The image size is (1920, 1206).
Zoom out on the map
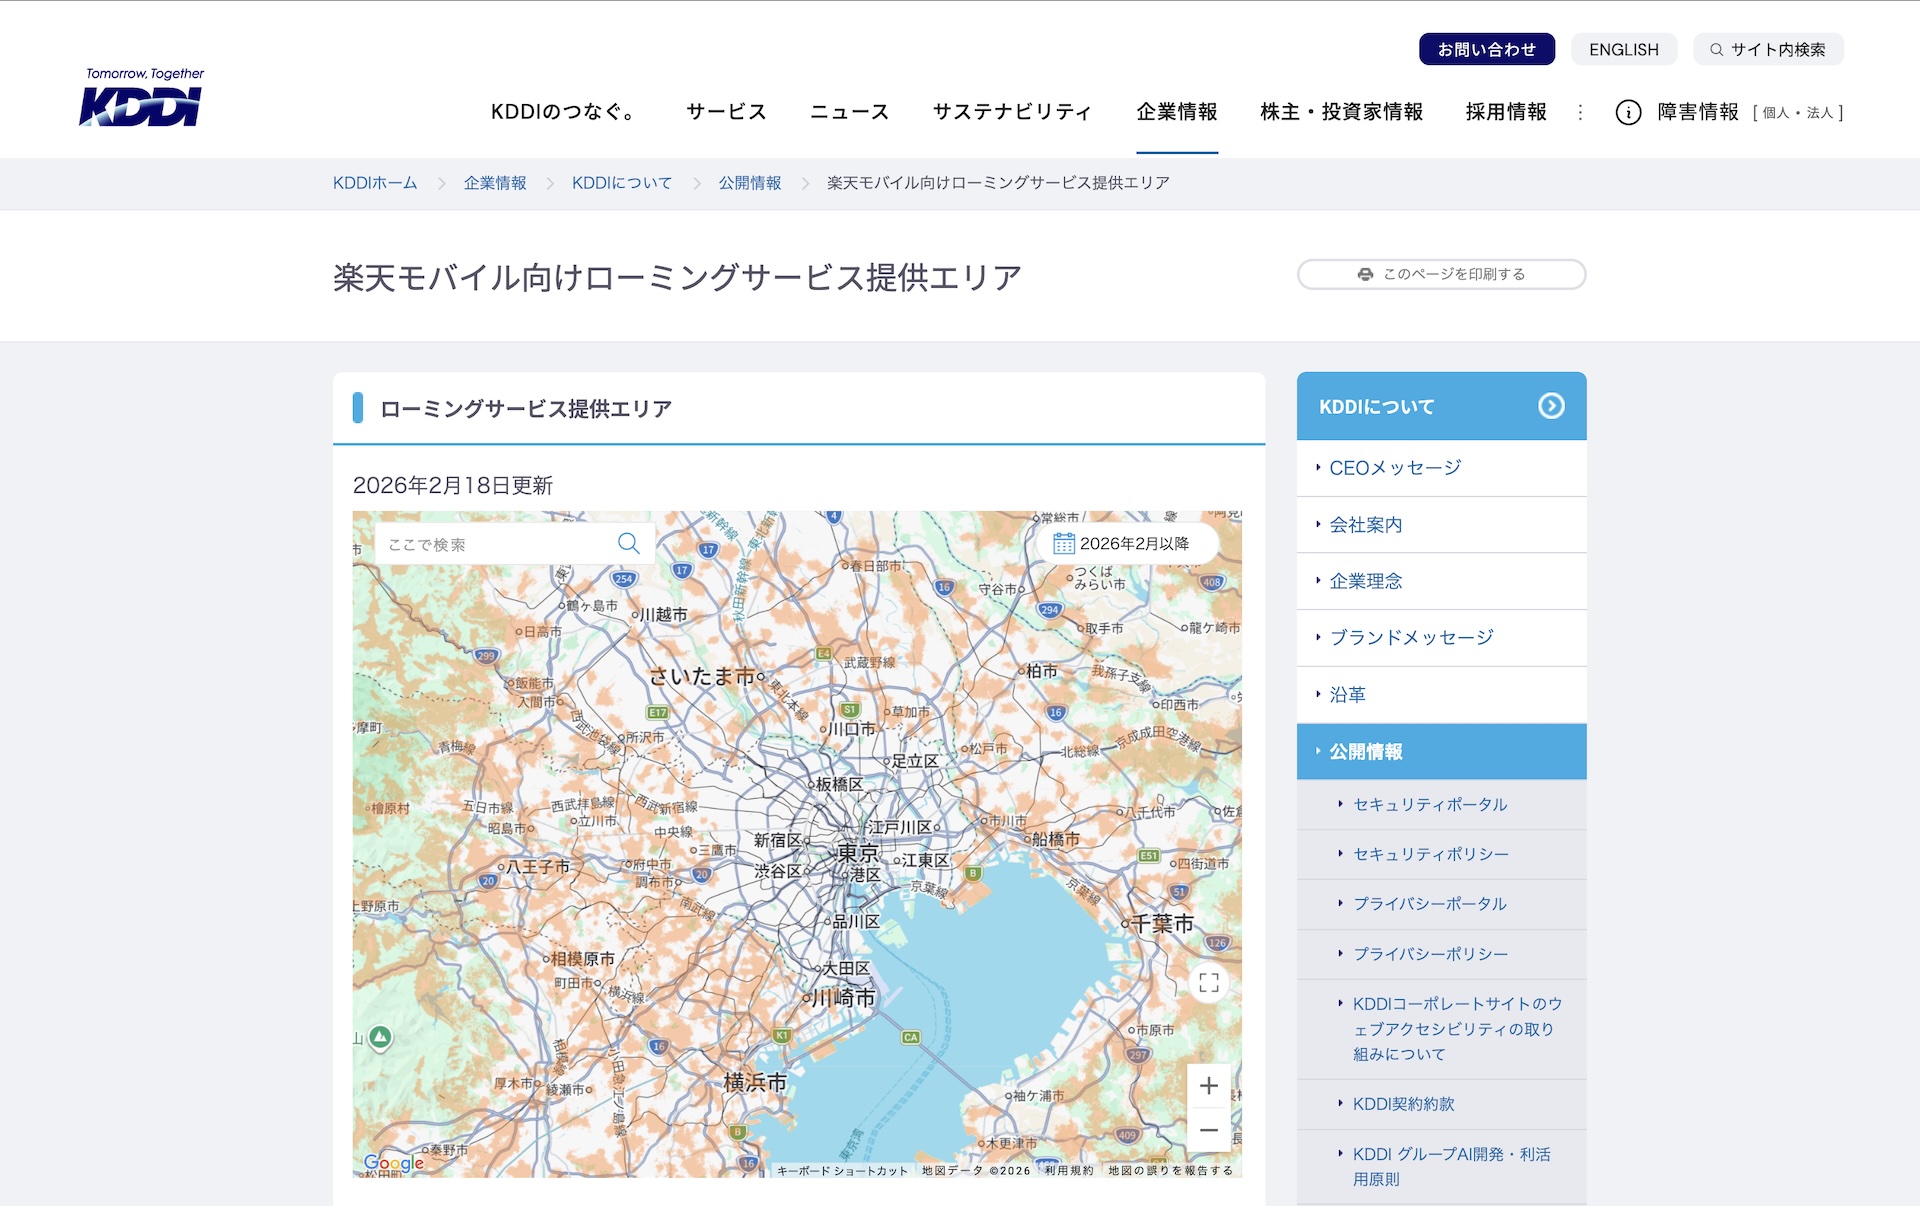tap(1209, 1130)
